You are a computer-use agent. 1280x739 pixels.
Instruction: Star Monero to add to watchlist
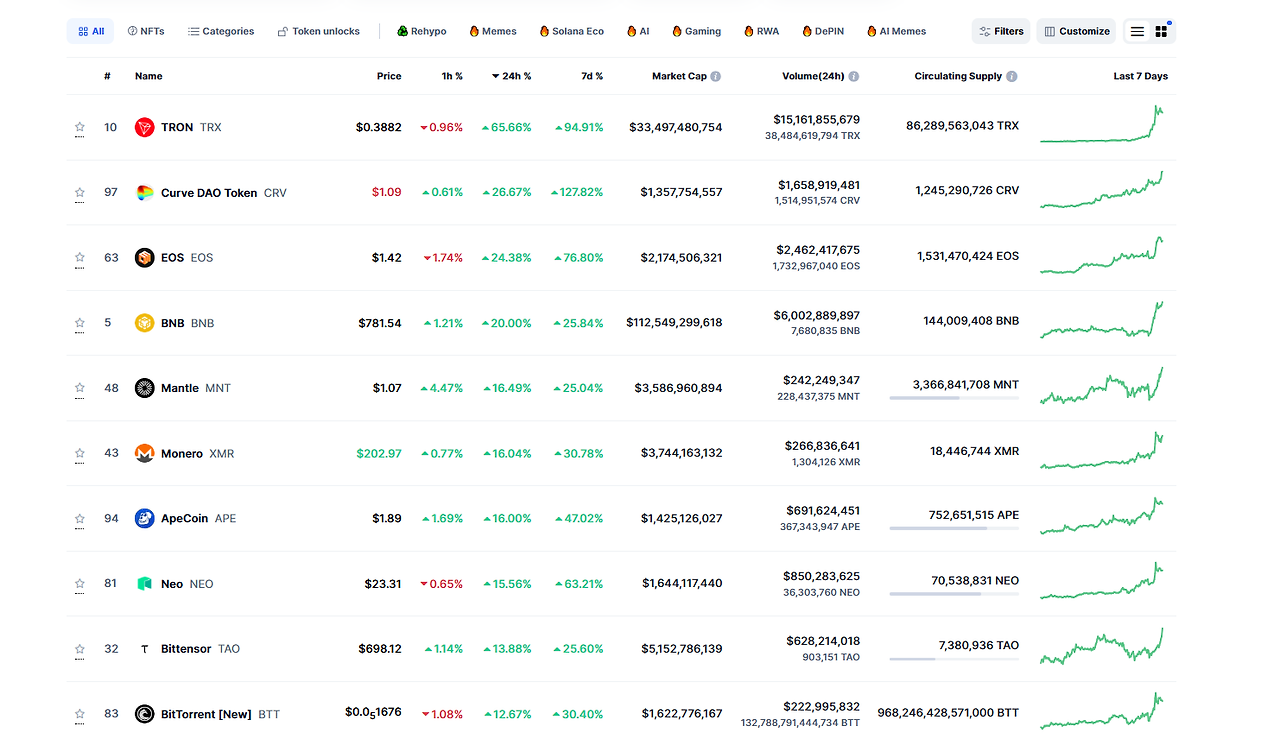[80, 453]
